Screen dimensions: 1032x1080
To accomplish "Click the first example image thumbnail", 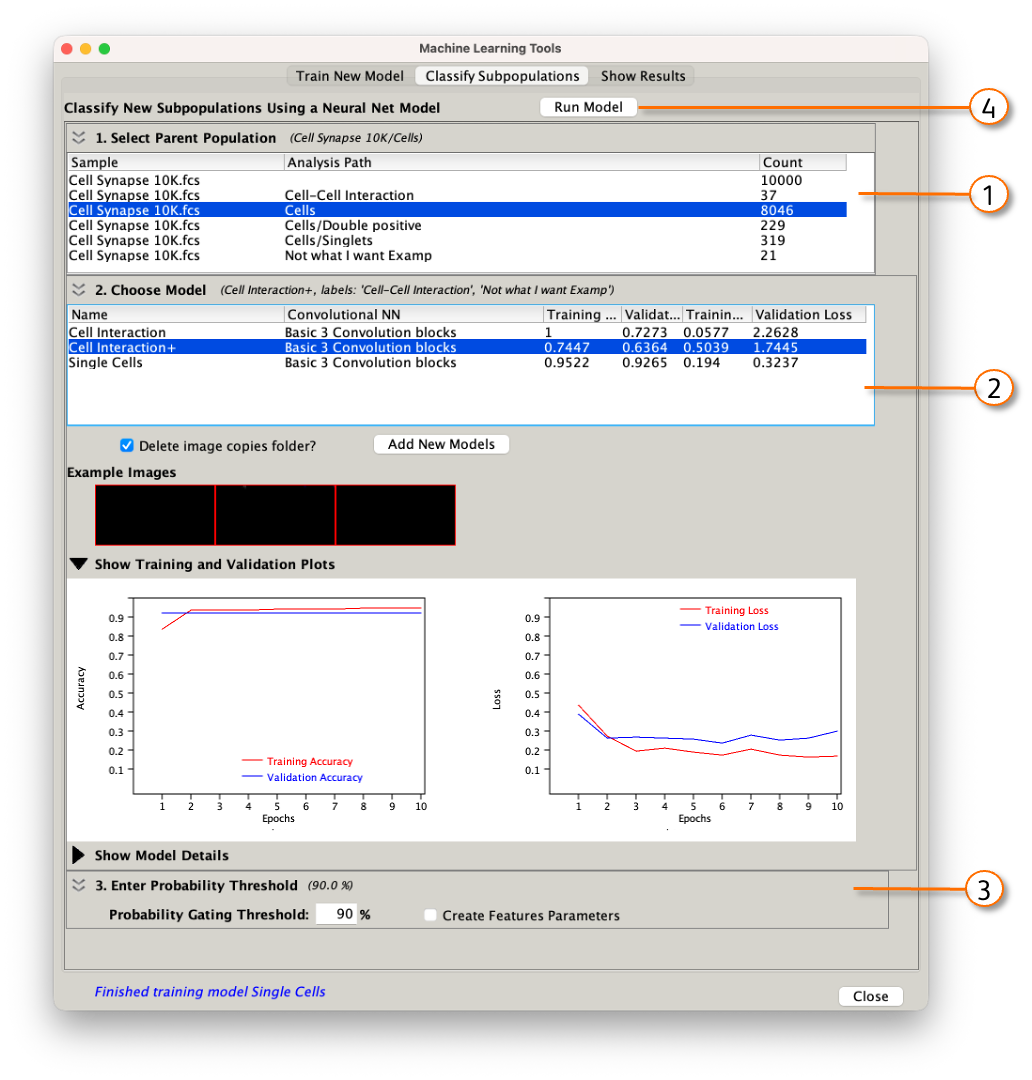I will click(x=155, y=515).
